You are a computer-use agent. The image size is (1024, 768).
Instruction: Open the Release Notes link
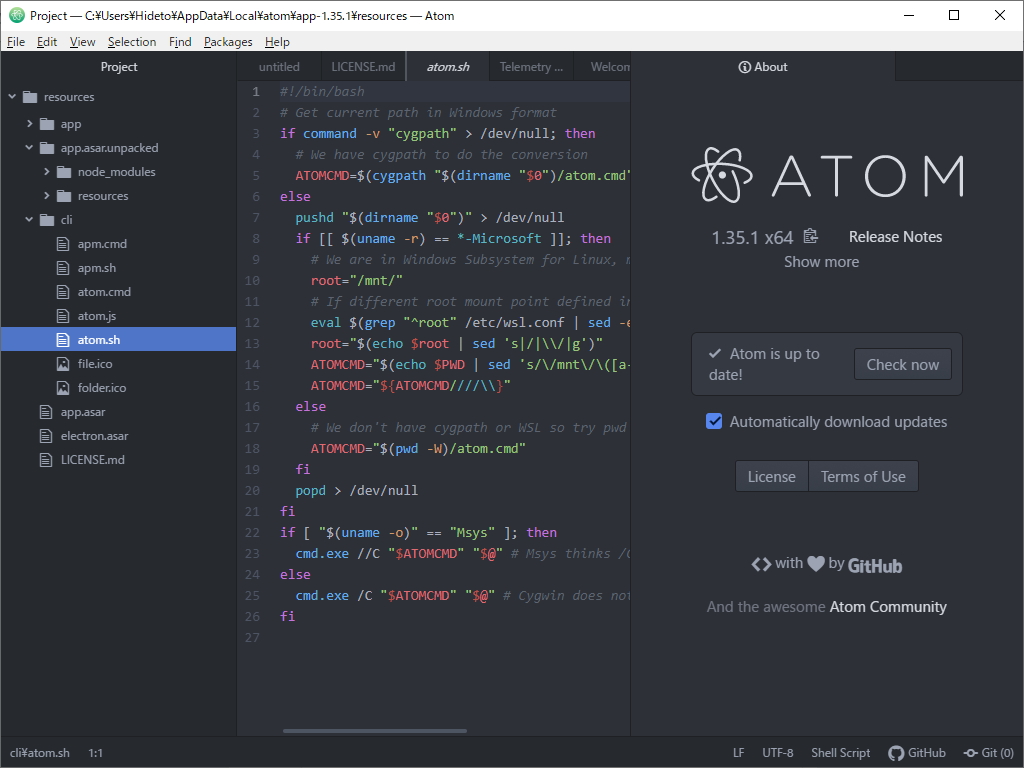[x=894, y=236]
